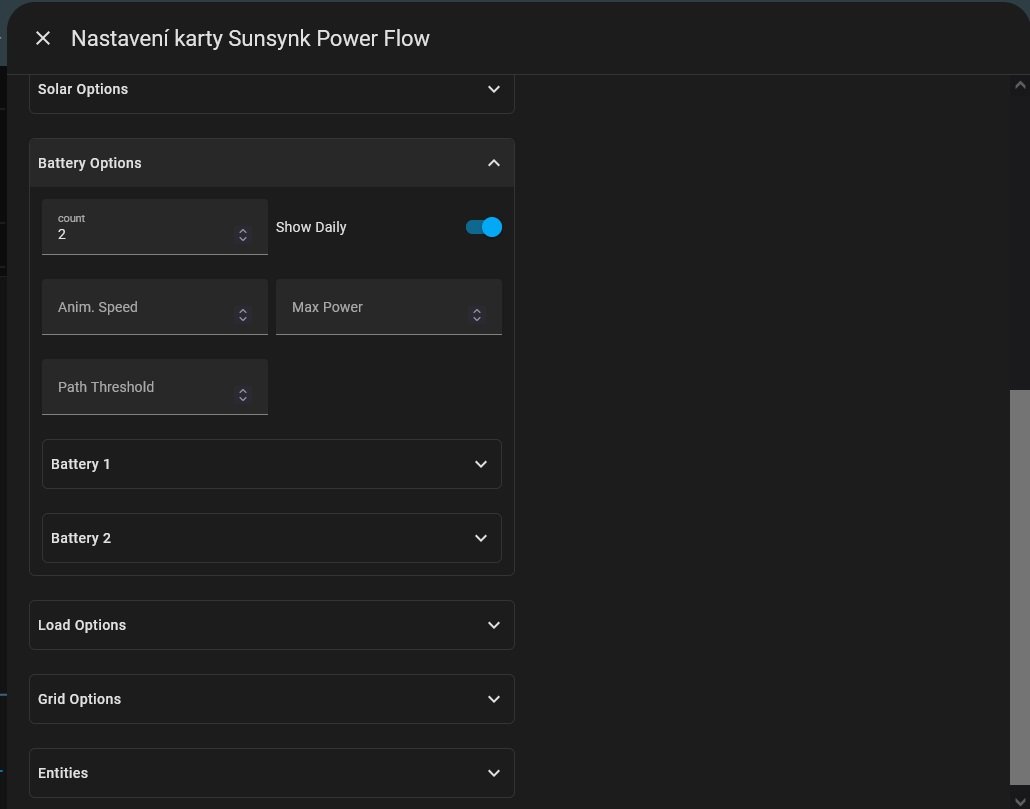Click the Battery 2 chevron icon
Image resolution: width=1030 pixels, height=809 pixels.
tap(481, 538)
